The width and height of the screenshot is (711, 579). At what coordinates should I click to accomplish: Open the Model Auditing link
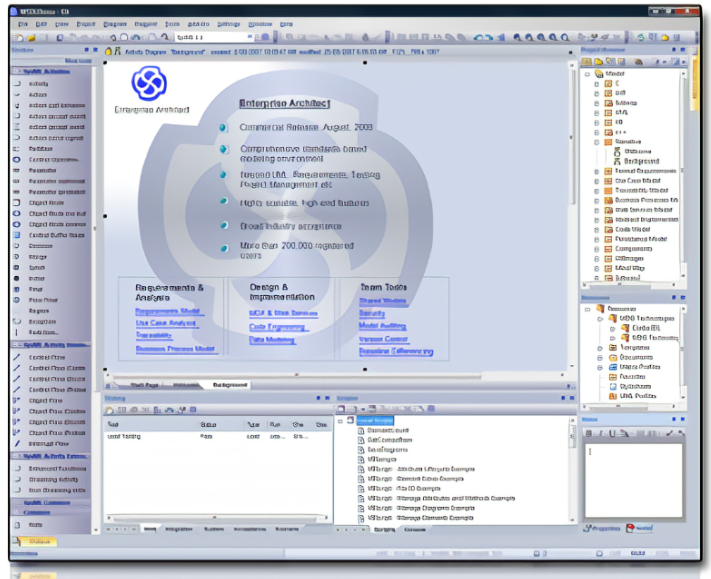(382, 326)
